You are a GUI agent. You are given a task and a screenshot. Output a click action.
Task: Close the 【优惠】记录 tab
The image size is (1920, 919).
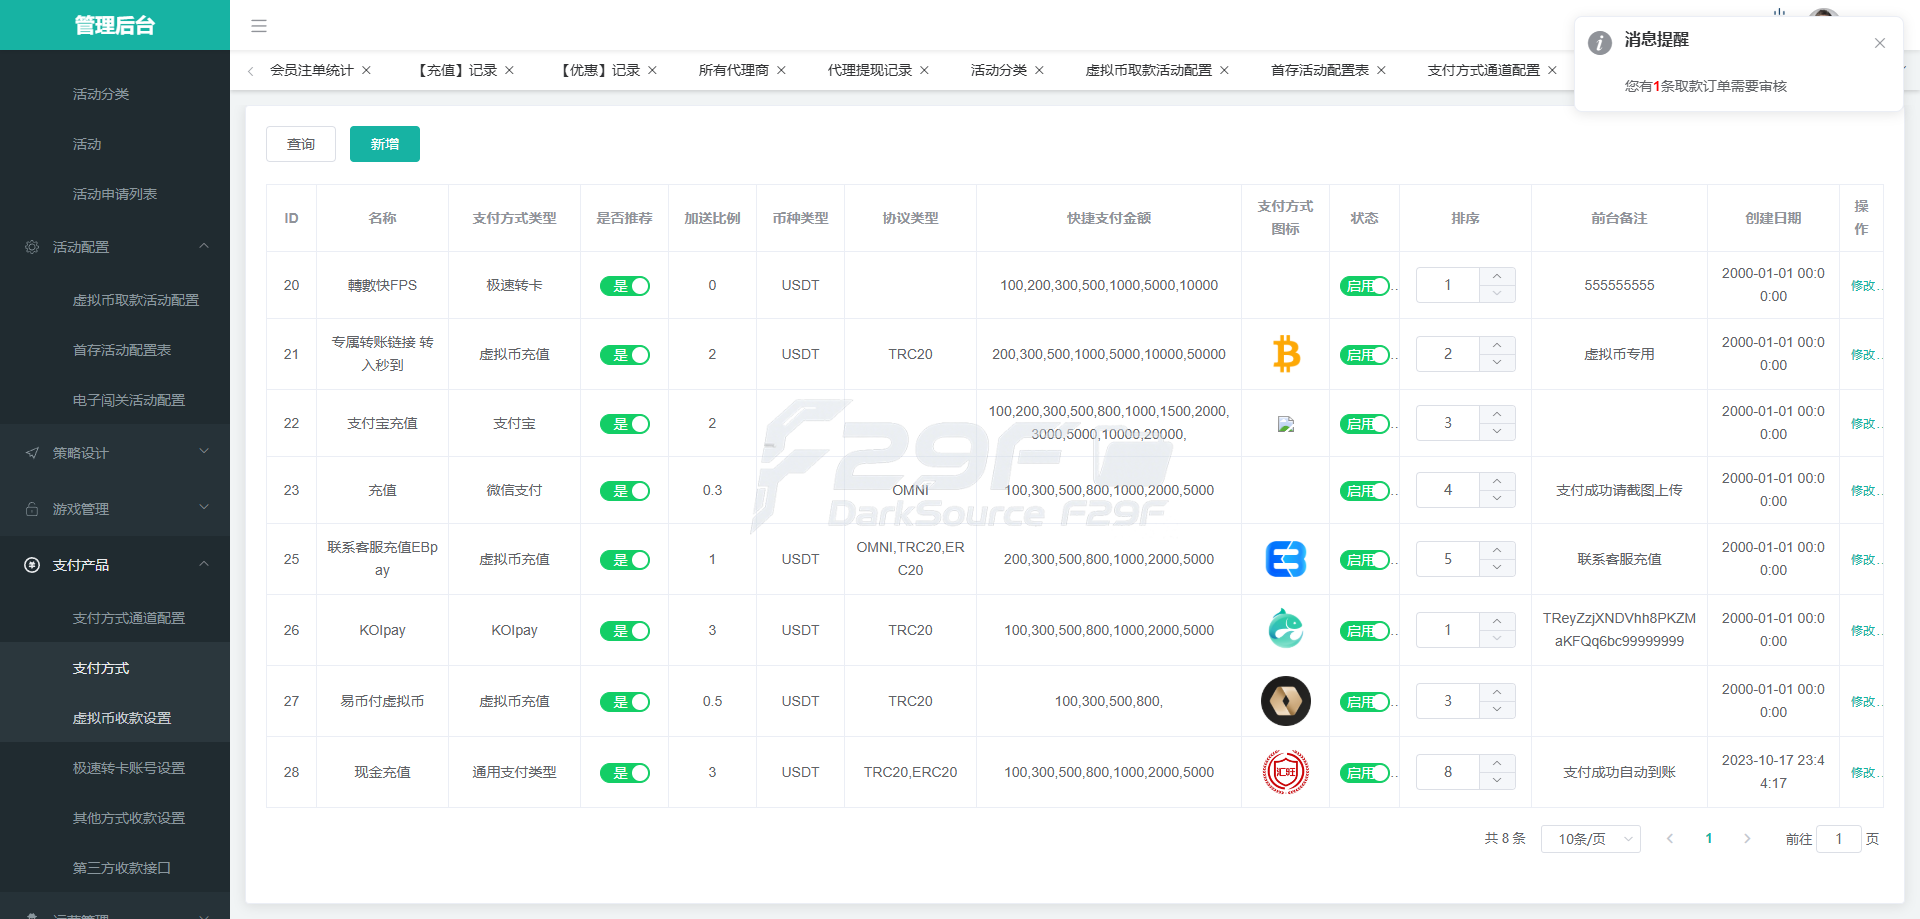click(653, 70)
